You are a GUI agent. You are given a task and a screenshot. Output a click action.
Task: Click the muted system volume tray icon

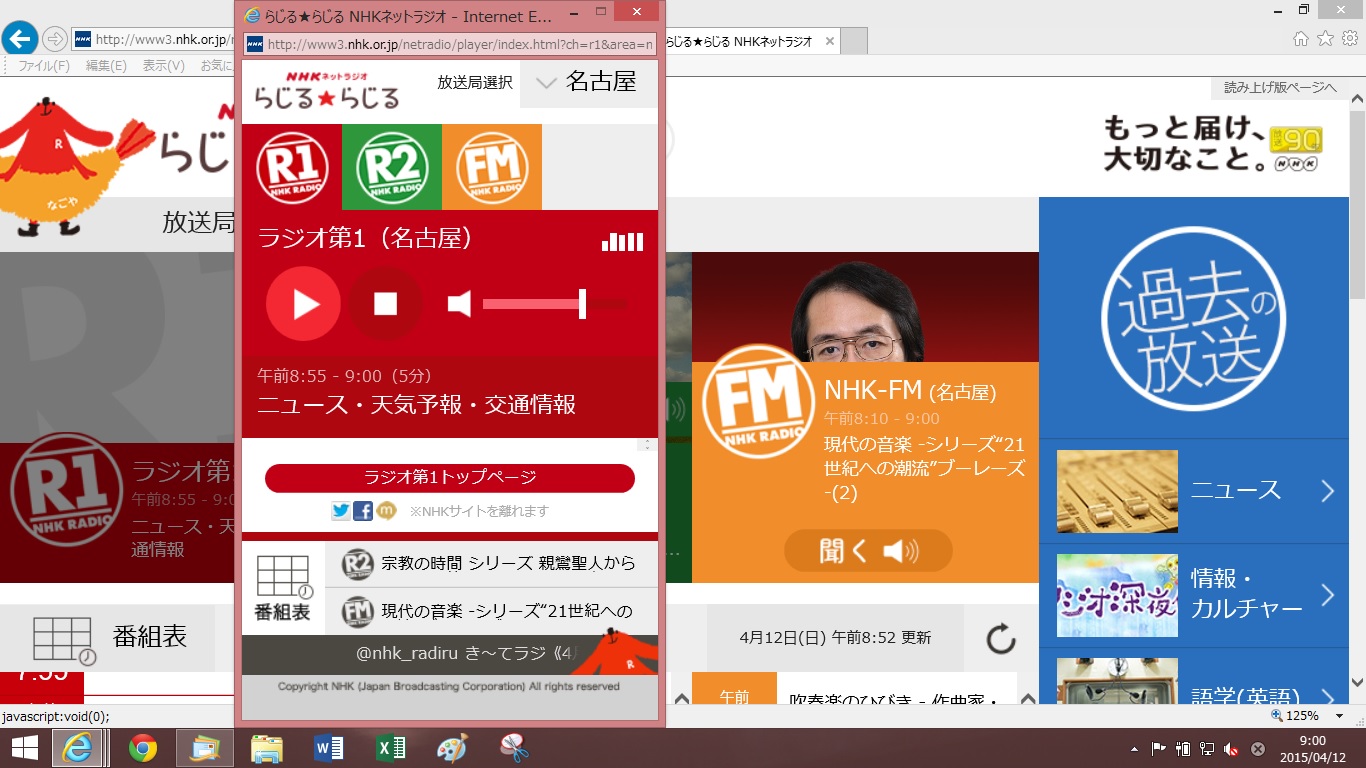tap(1232, 749)
